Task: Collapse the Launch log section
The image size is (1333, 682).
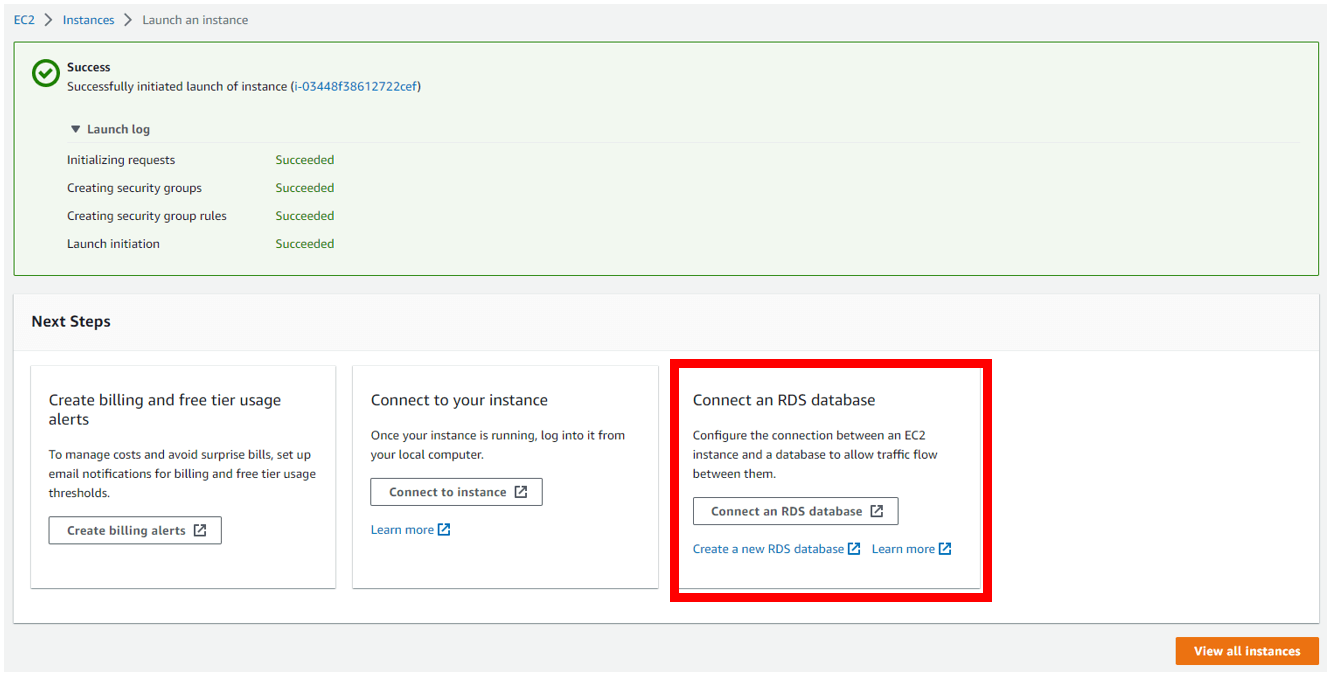Action: coord(110,129)
